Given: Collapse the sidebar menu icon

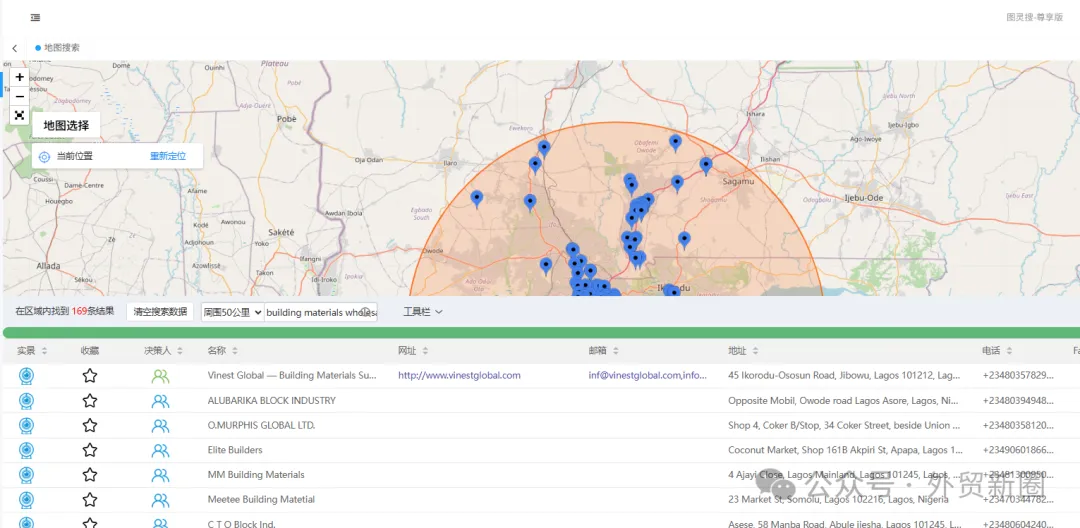Looking at the screenshot, I should [35, 18].
